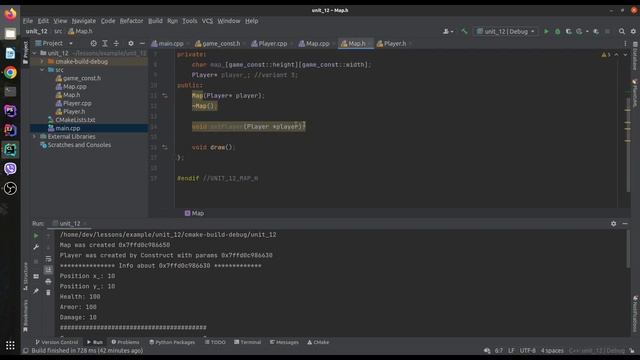The image size is (640, 360).
Task: Click the print icon in Run panel
Action: click(x=48, y=281)
